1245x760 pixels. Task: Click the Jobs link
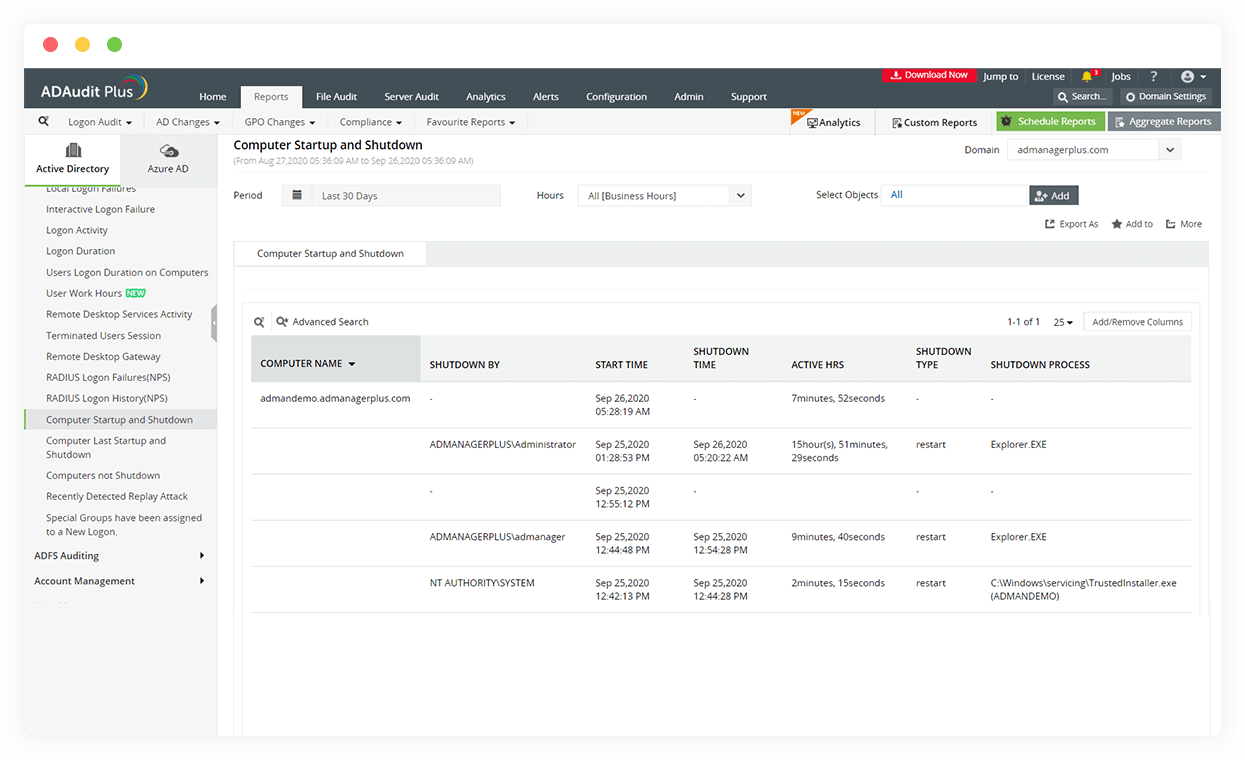pyautogui.click(x=1121, y=76)
